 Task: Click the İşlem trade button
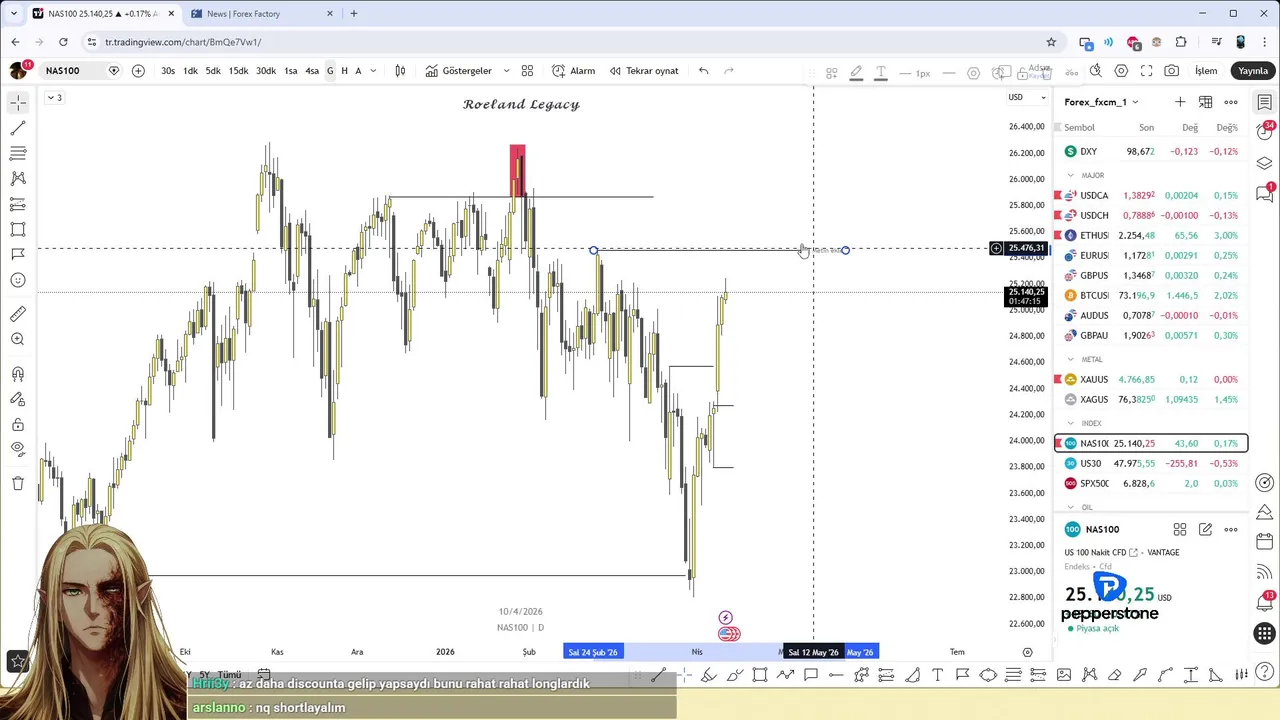(1206, 71)
